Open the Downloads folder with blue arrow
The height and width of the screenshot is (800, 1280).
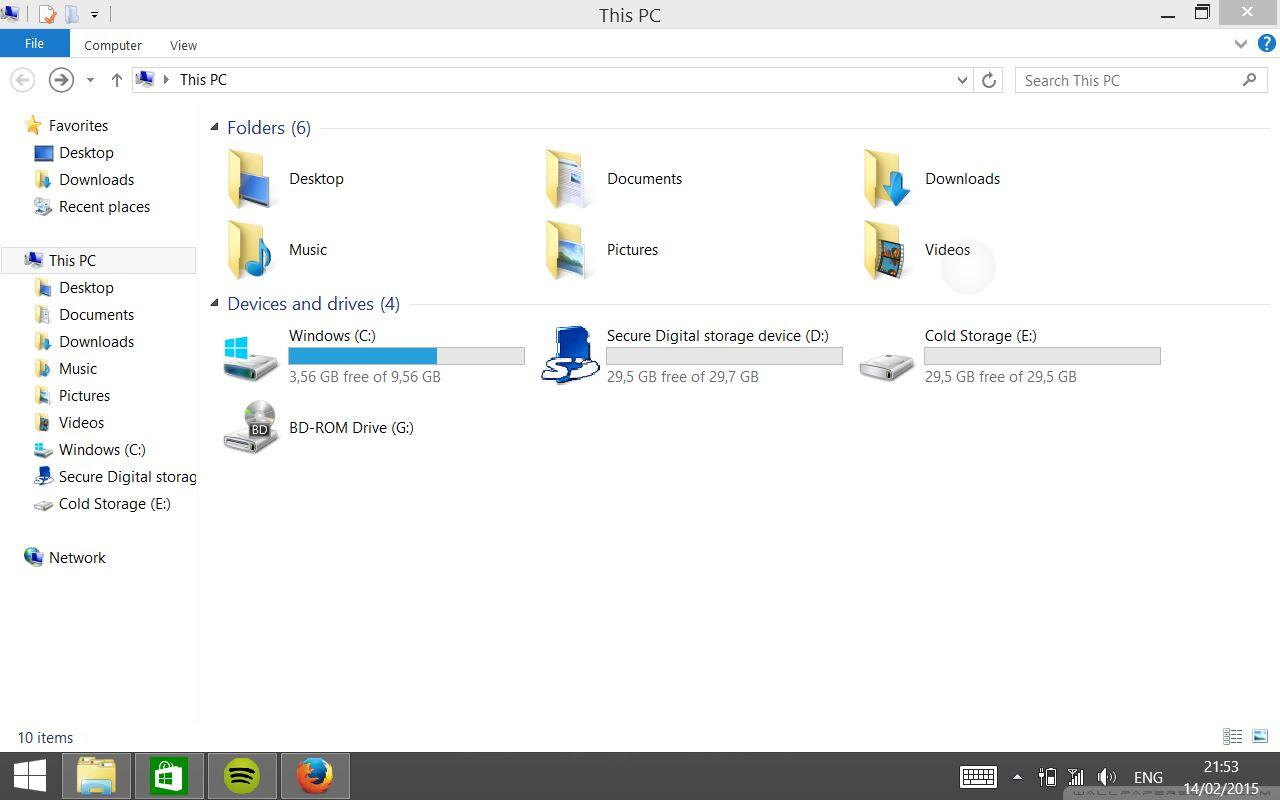tap(886, 178)
